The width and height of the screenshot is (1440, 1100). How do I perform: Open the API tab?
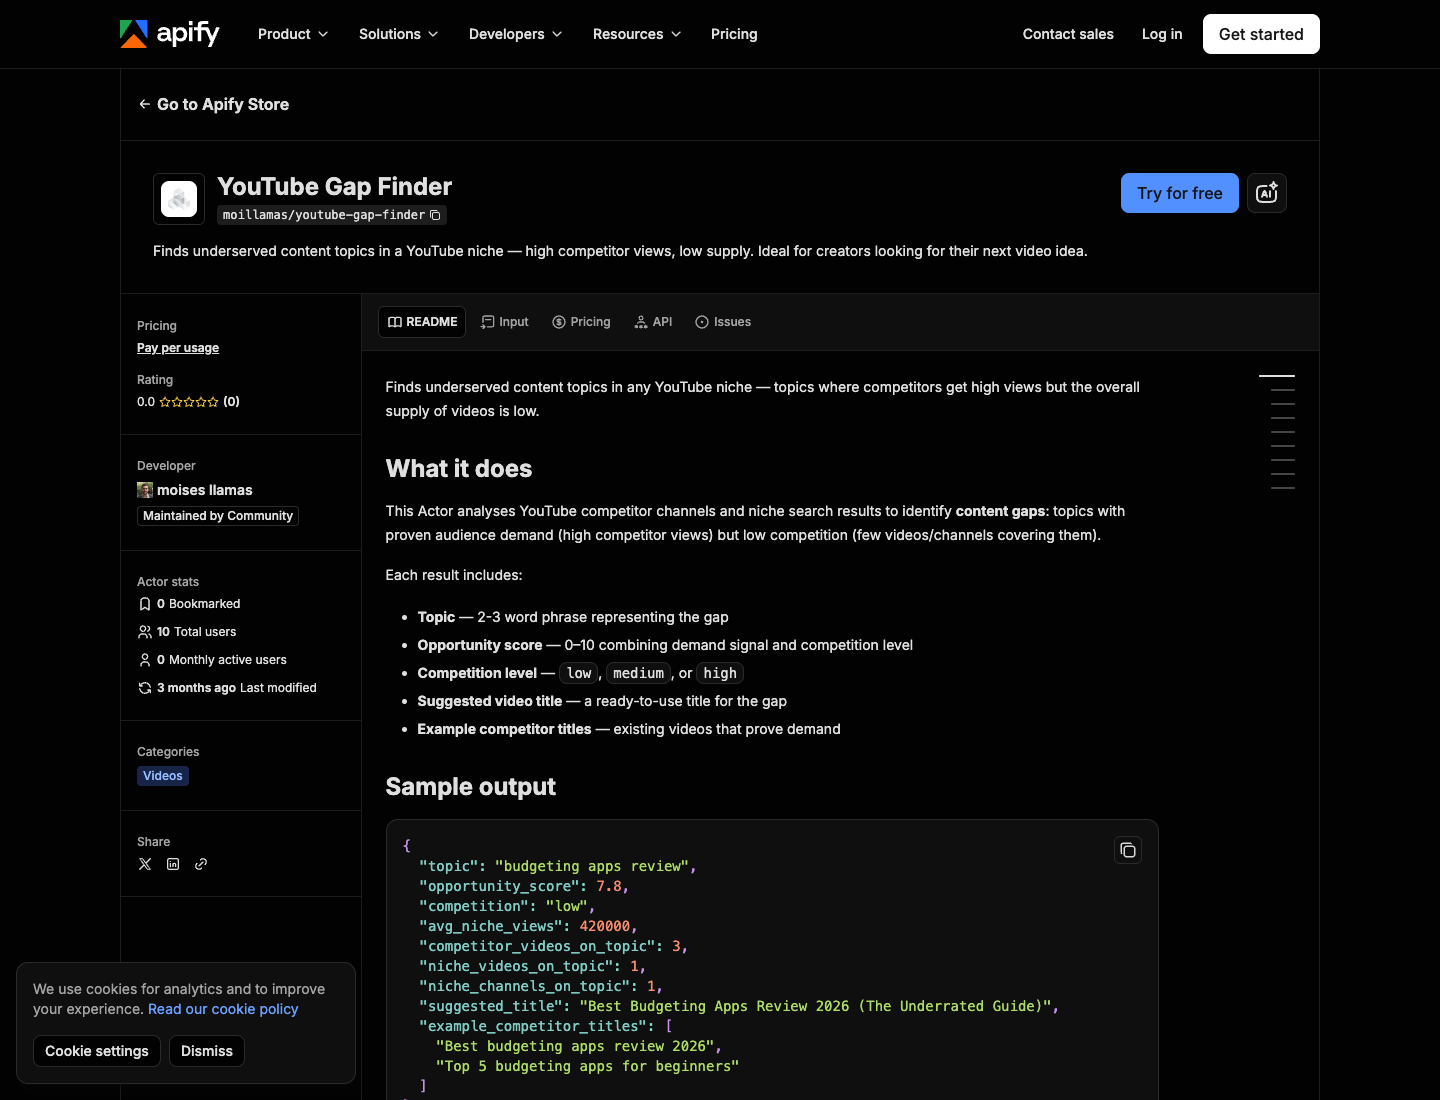tap(653, 322)
